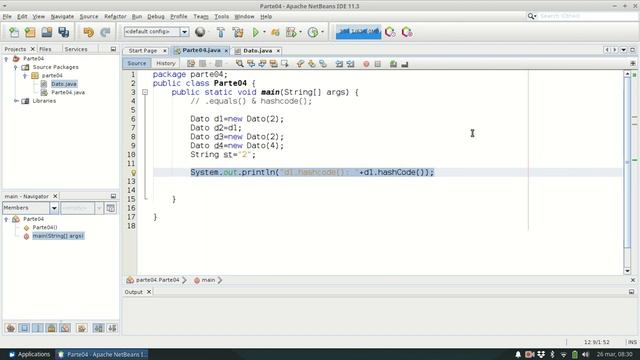
Task: Click the Comment icon in editor toolbar
Action: [x=393, y=64]
